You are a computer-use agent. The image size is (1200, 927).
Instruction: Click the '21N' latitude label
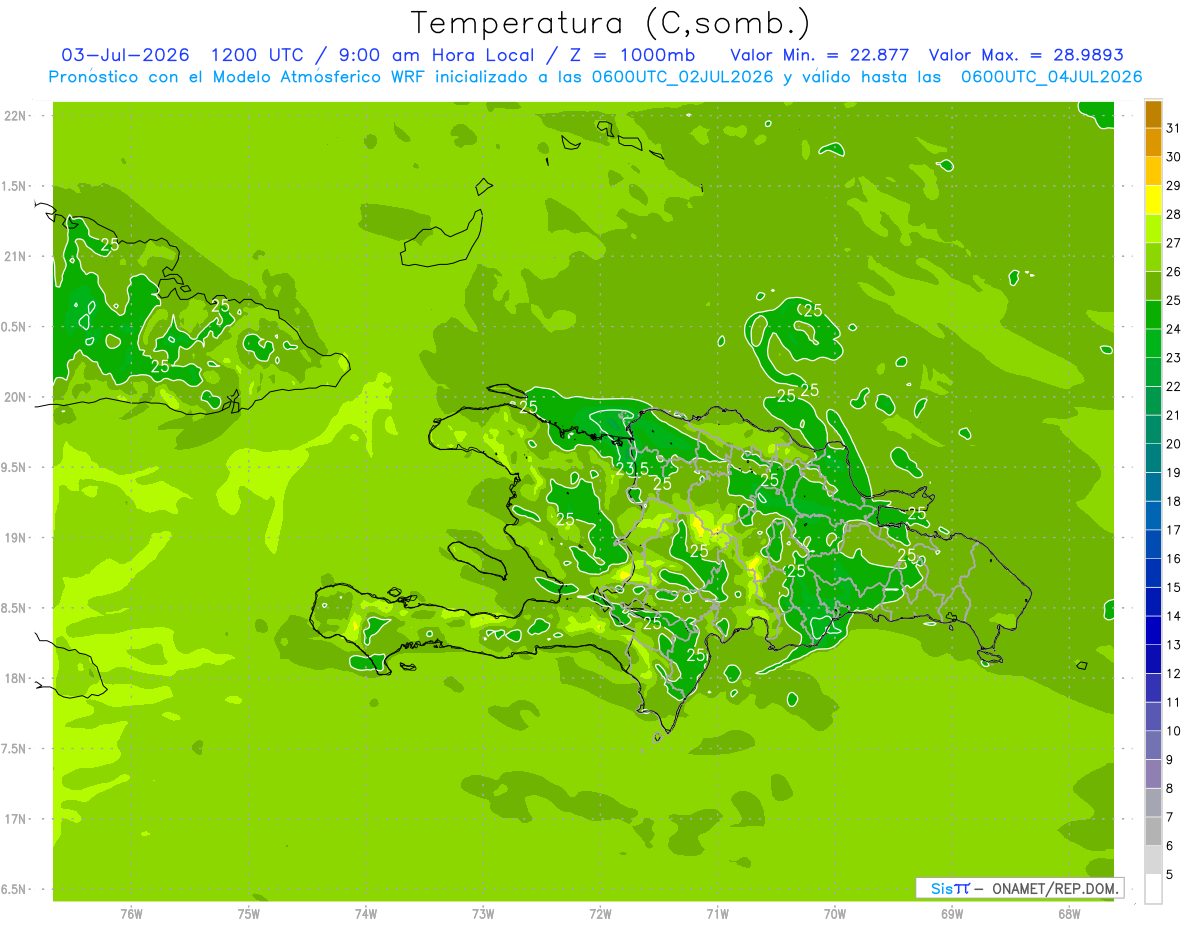14,257
